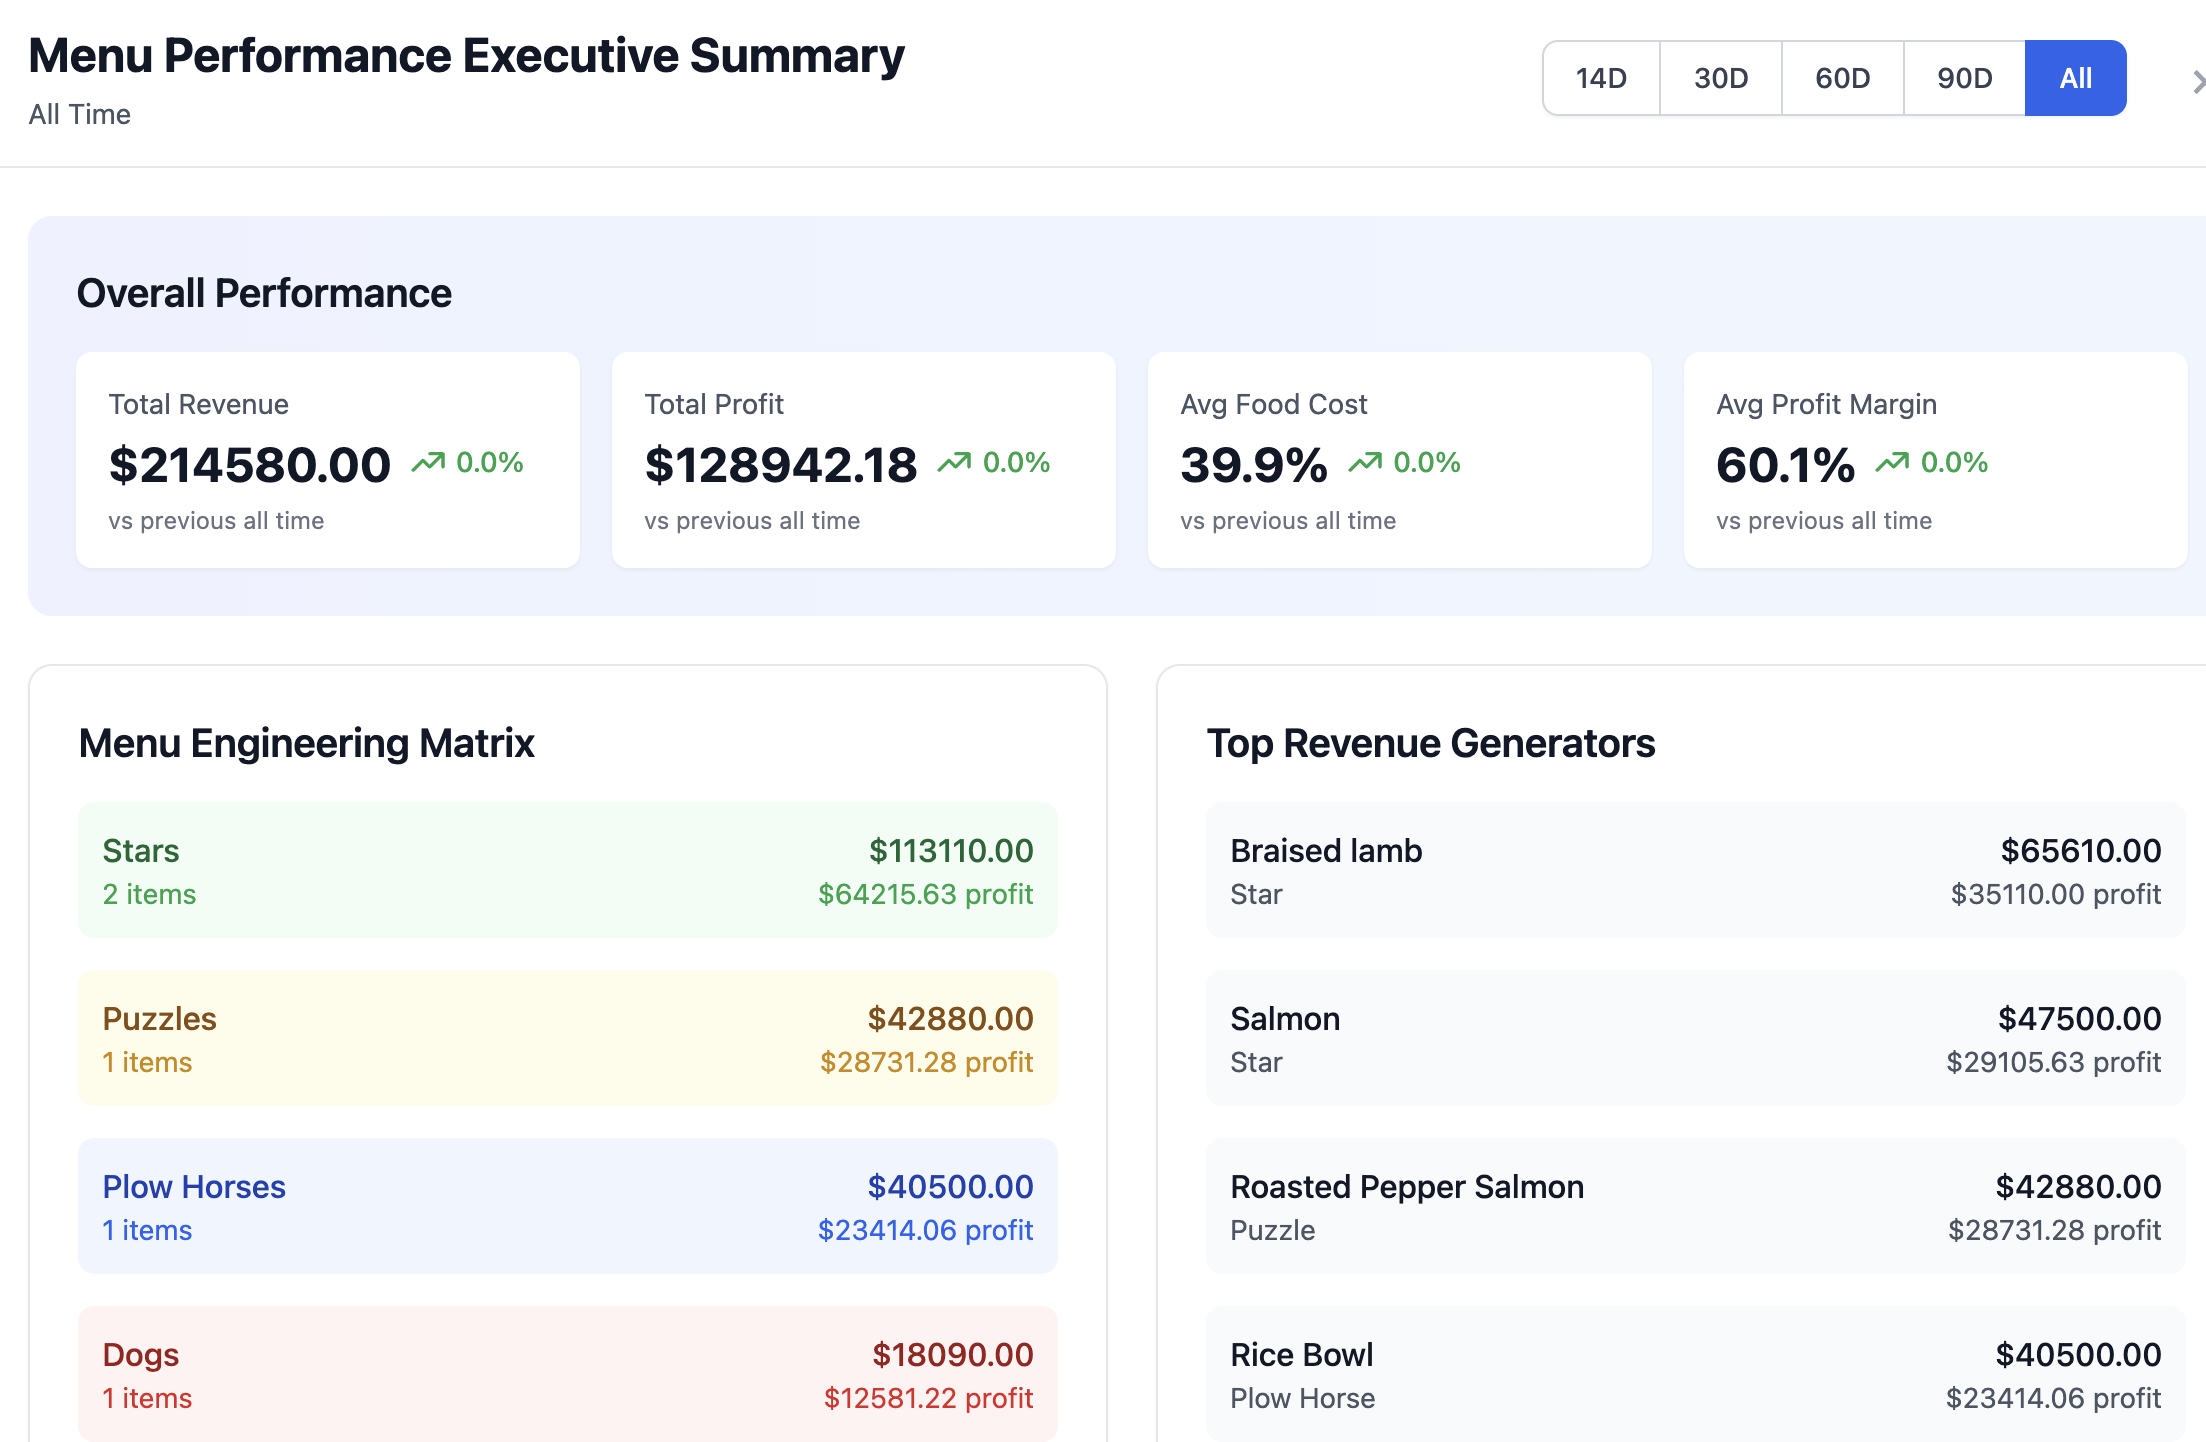Viewport: 2206px width, 1442px height.
Task: Open the Puzzles category row
Action: coord(568,1038)
